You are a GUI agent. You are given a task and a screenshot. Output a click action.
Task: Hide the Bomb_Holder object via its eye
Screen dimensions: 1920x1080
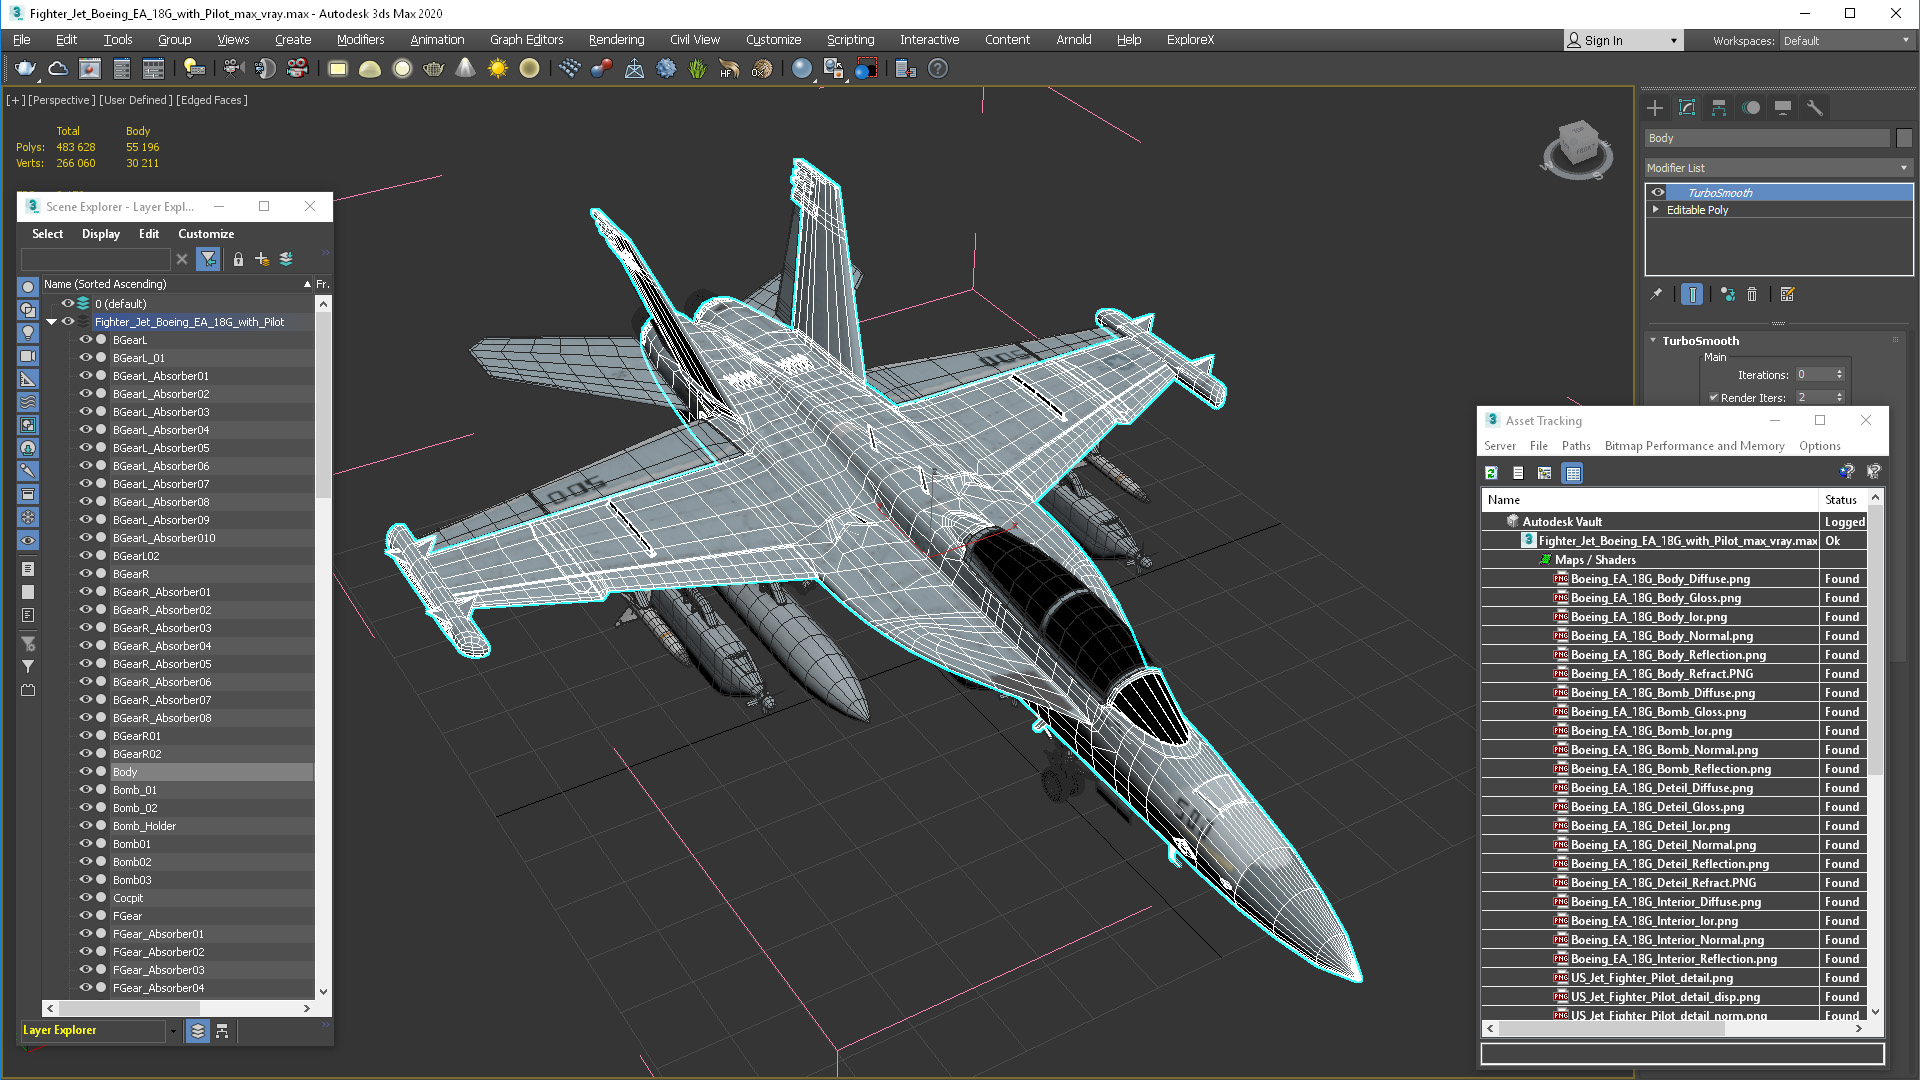click(86, 826)
